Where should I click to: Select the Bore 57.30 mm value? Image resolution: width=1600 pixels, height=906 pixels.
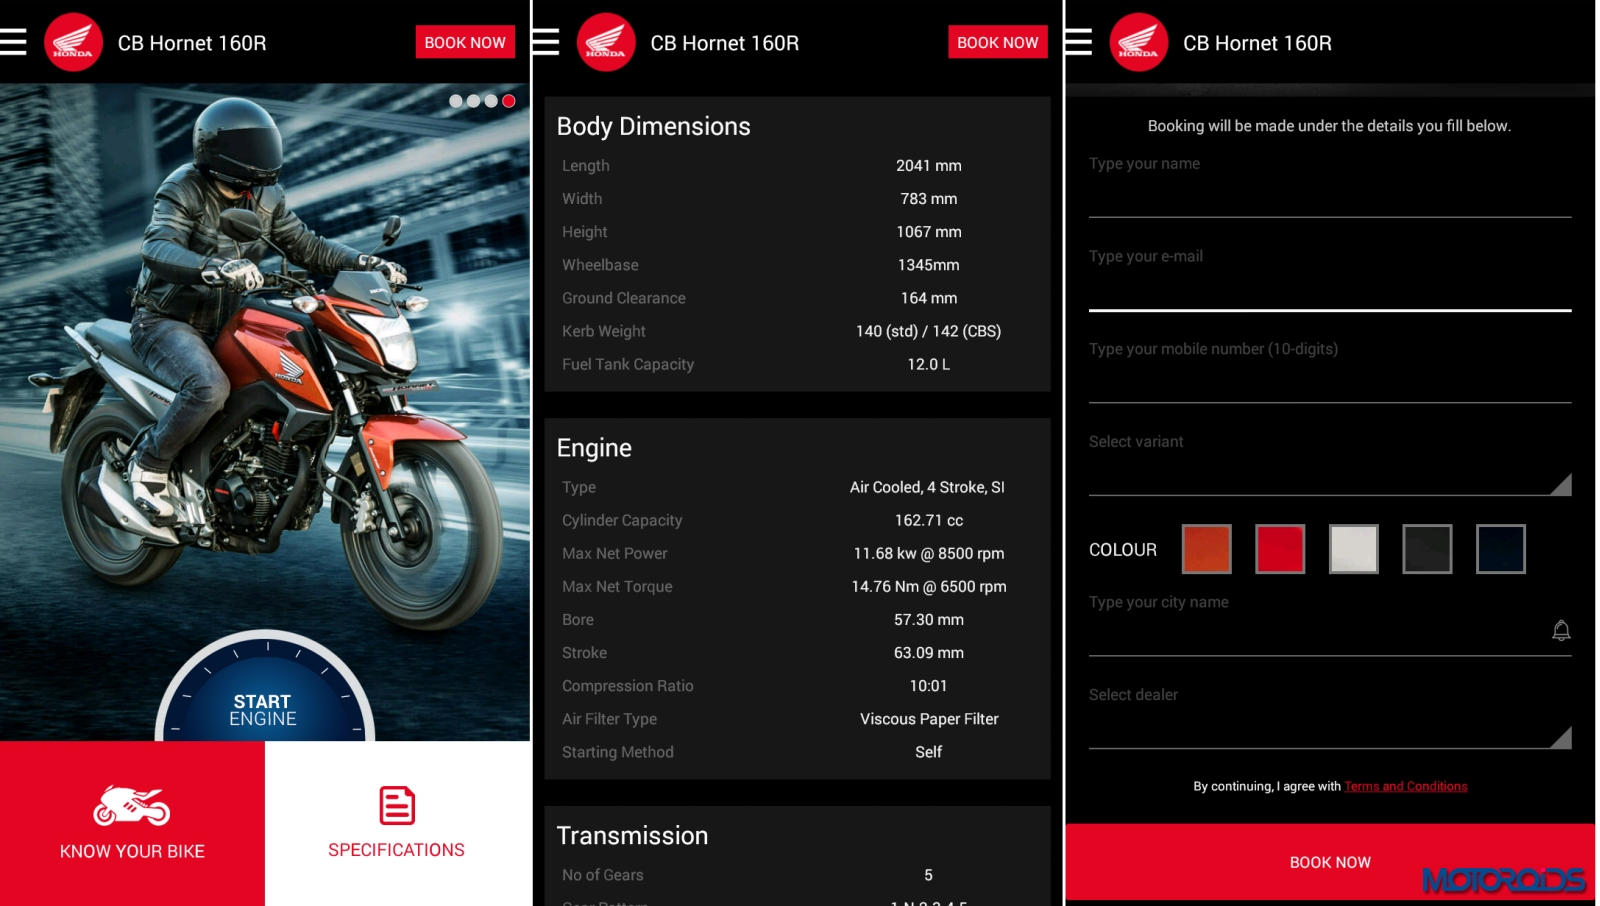(x=928, y=620)
